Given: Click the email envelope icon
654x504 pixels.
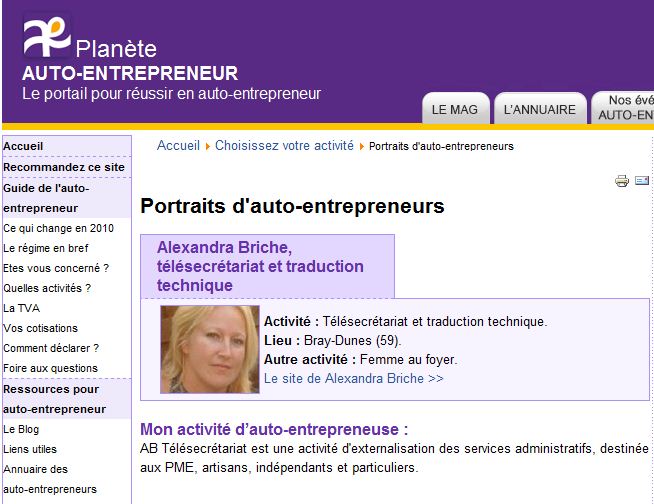Looking at the screenshot, I should 642,181.
